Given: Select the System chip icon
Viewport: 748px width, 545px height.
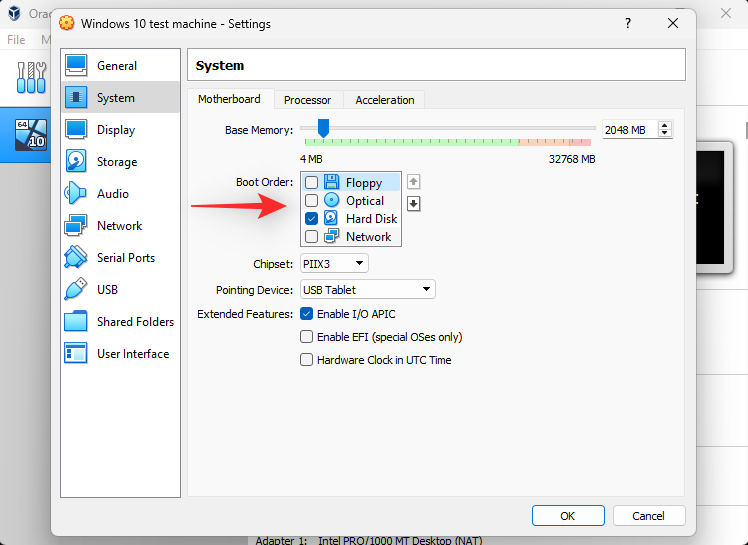Looking at the screenshot, I should point(76,97).
